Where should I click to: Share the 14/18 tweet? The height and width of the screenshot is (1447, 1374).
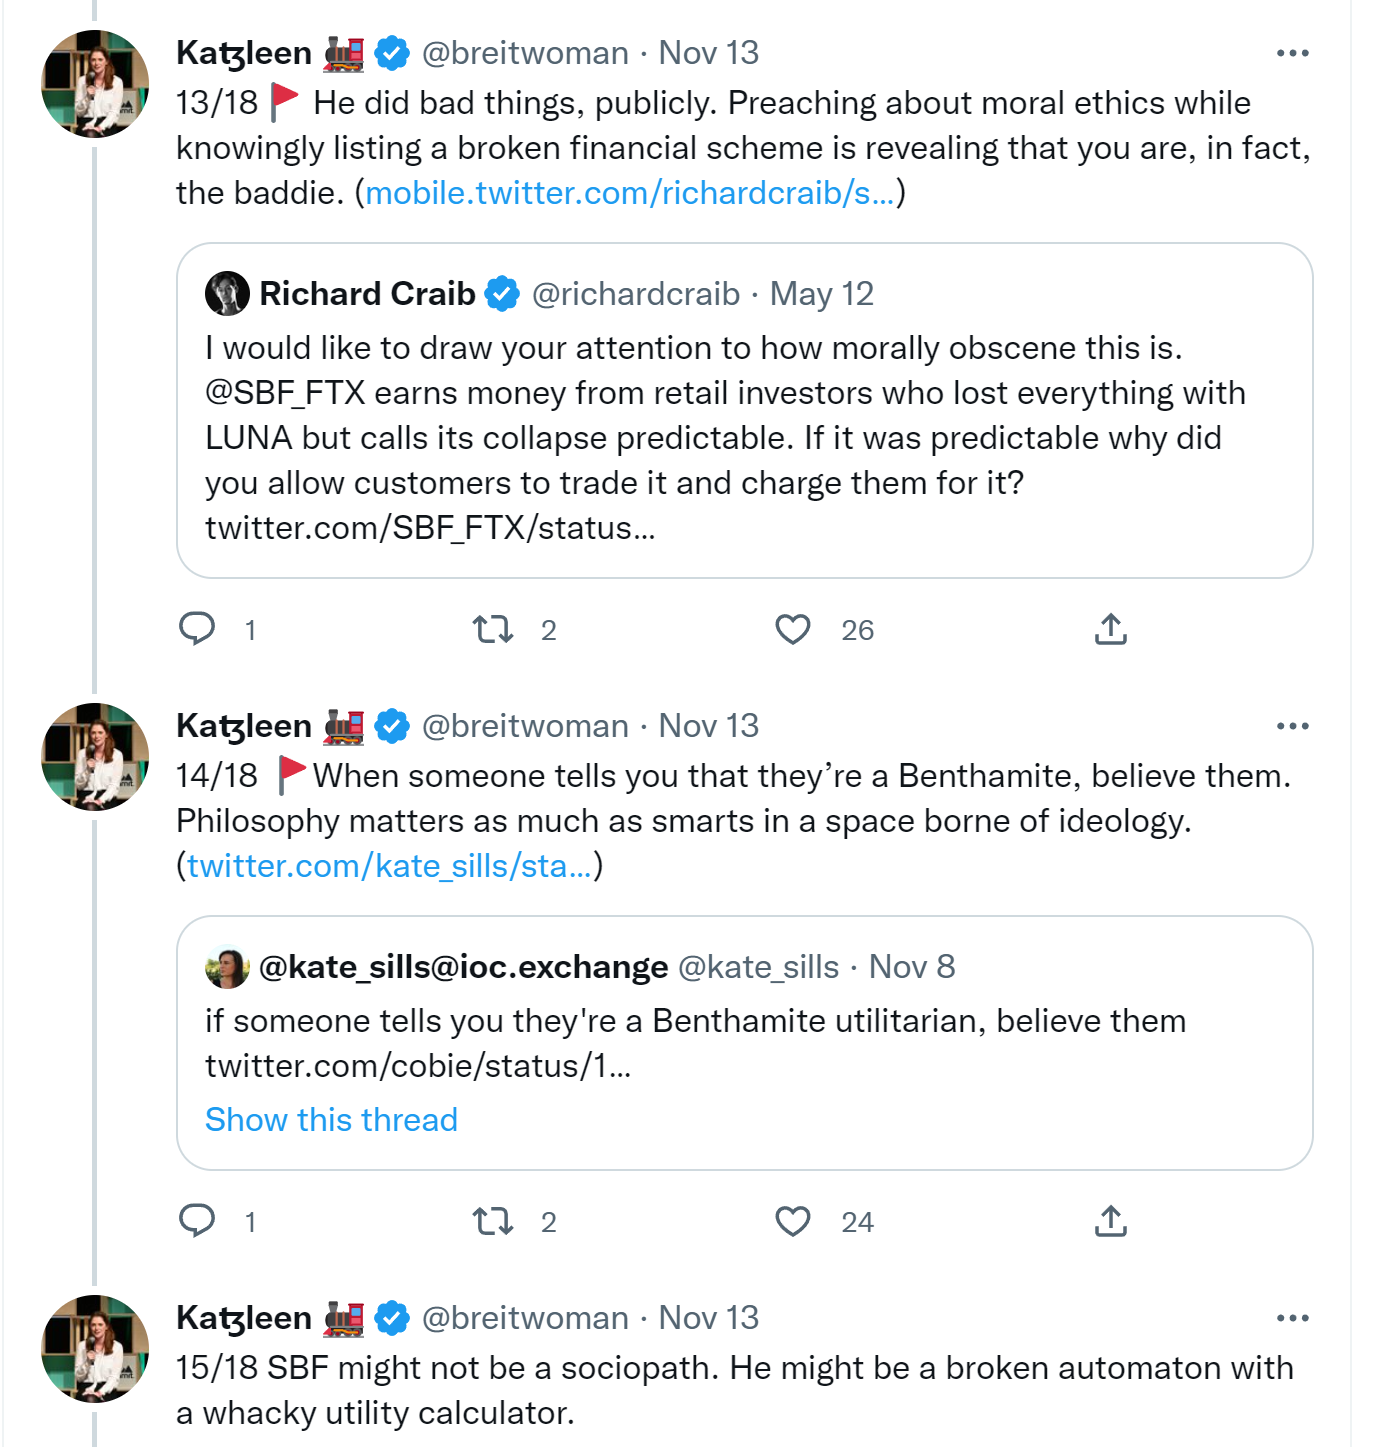click(1110, 1221)
